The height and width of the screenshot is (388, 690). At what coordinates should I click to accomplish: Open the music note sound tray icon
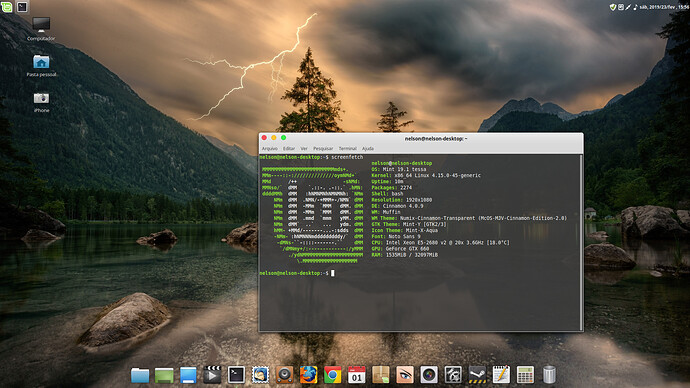click(635, 7)
